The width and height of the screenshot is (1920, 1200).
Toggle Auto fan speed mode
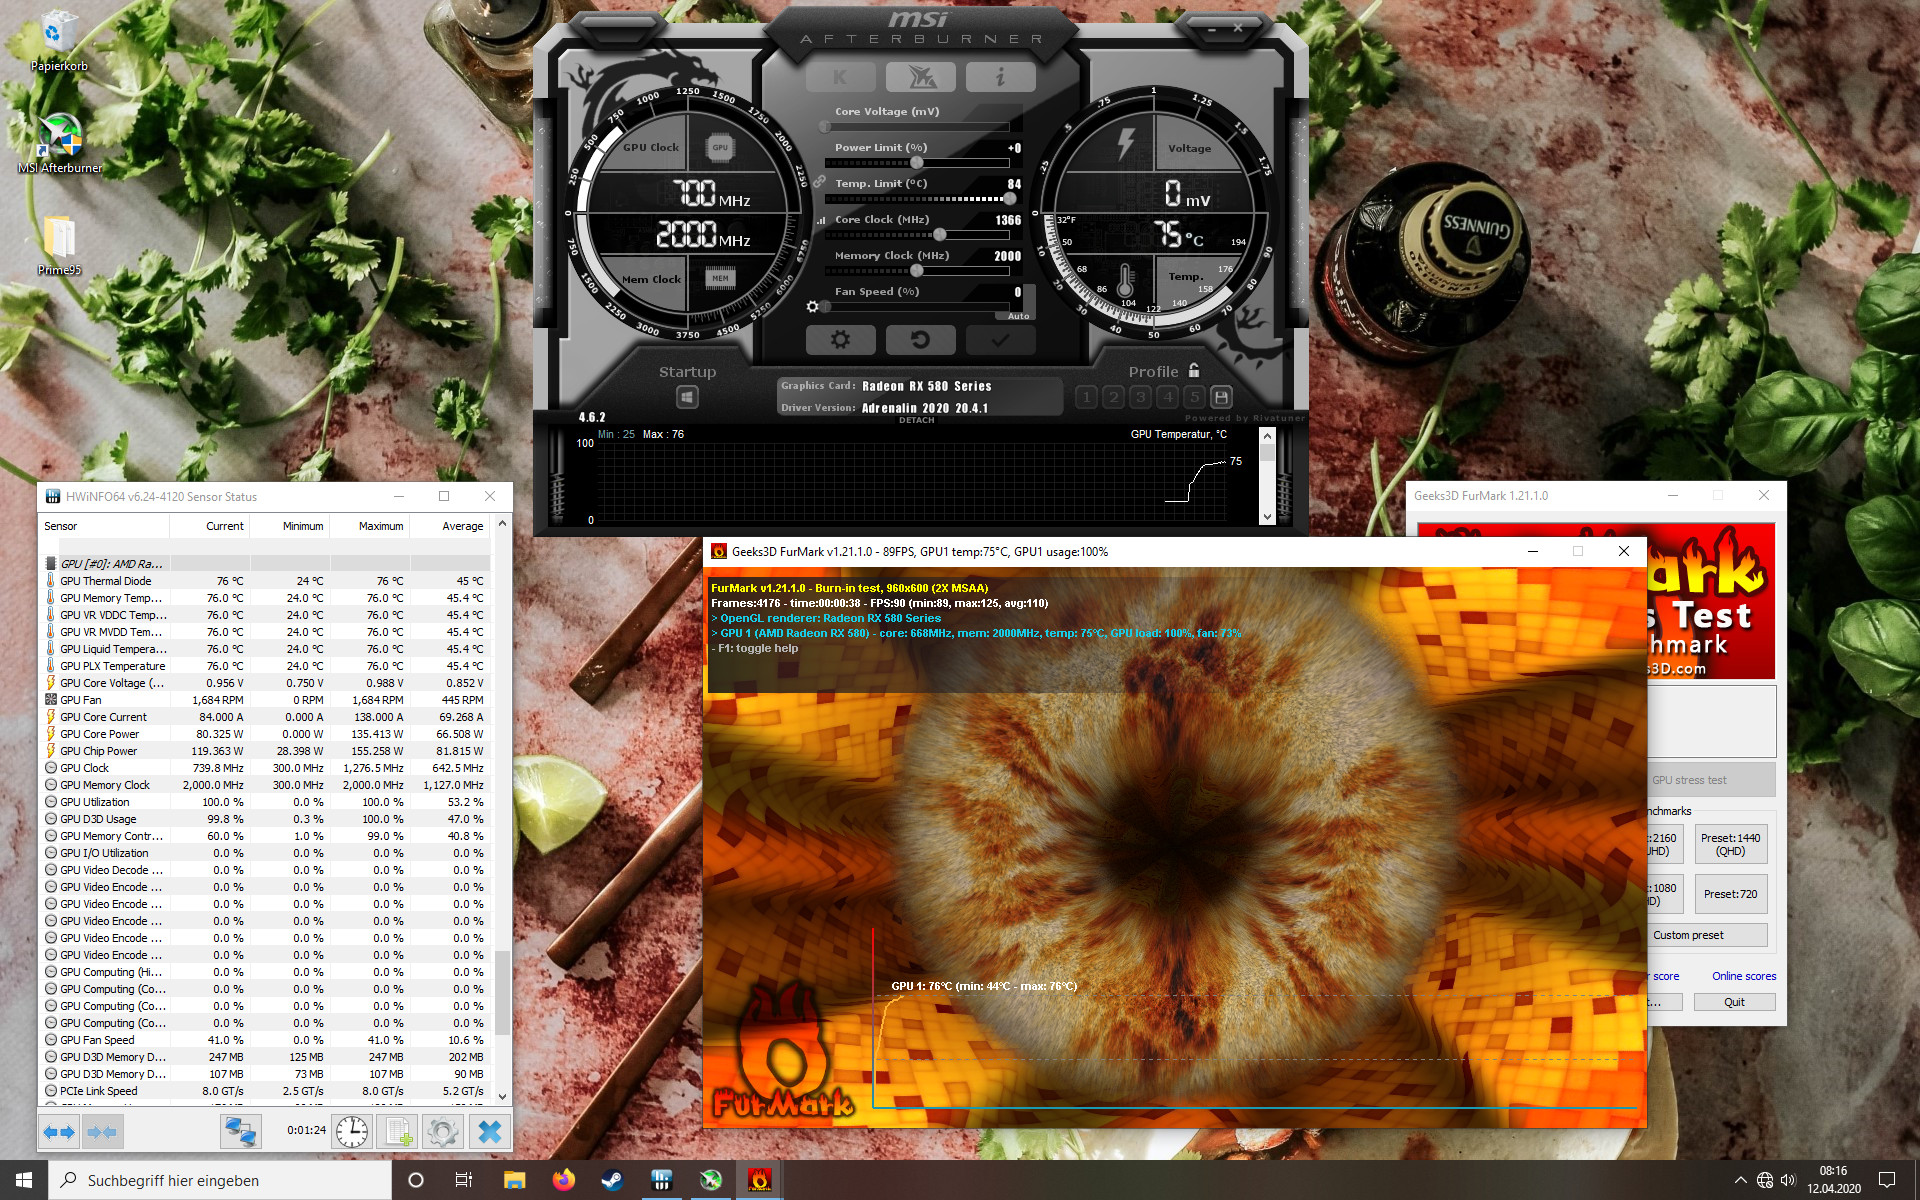click(x=1018, y=316)
